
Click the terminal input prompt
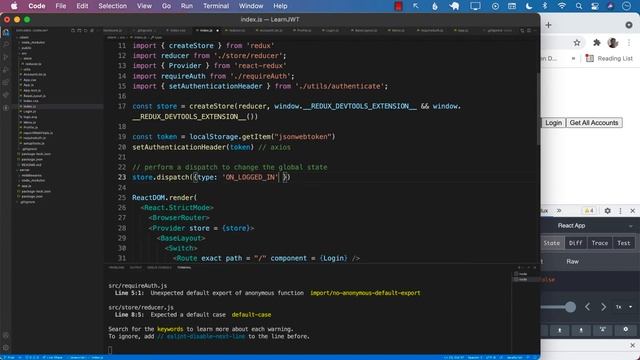[110, 350]
